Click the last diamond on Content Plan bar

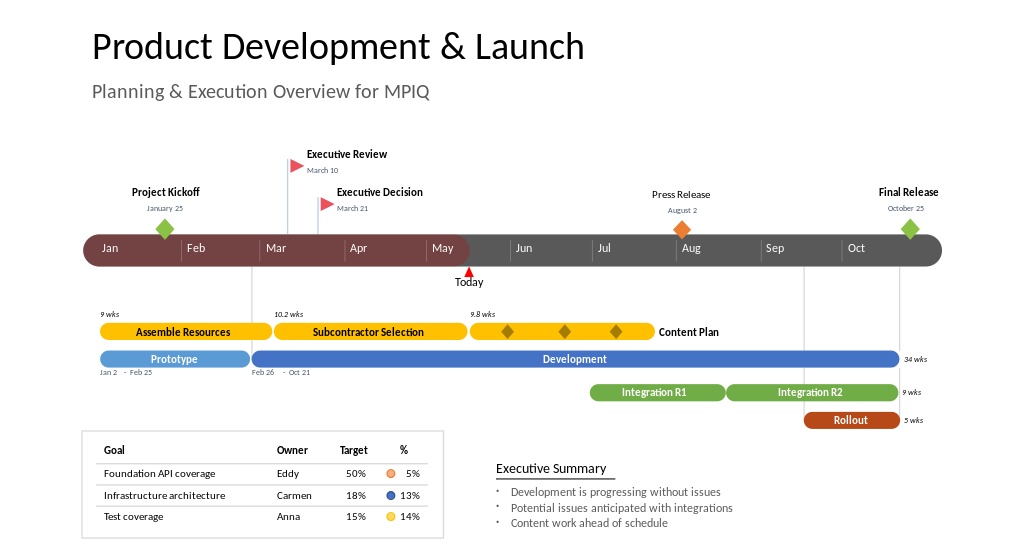pyautogui.click(x=616, y=332)
